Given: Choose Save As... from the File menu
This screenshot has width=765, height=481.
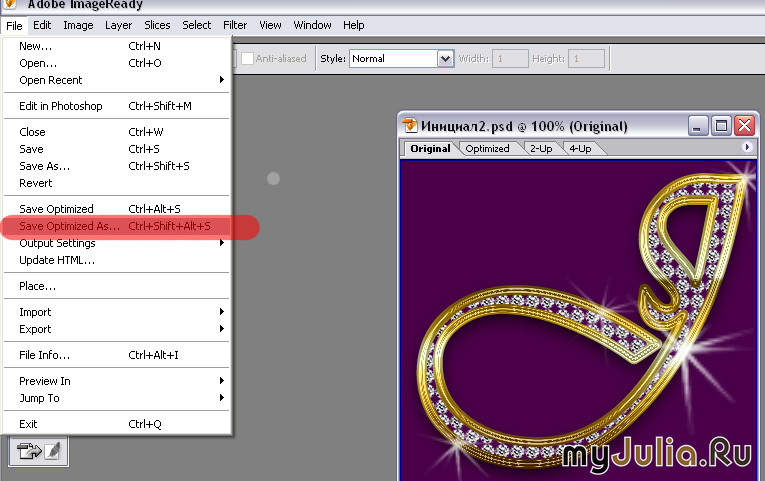Looking at the screenshot, I should [x=116, y=166].
